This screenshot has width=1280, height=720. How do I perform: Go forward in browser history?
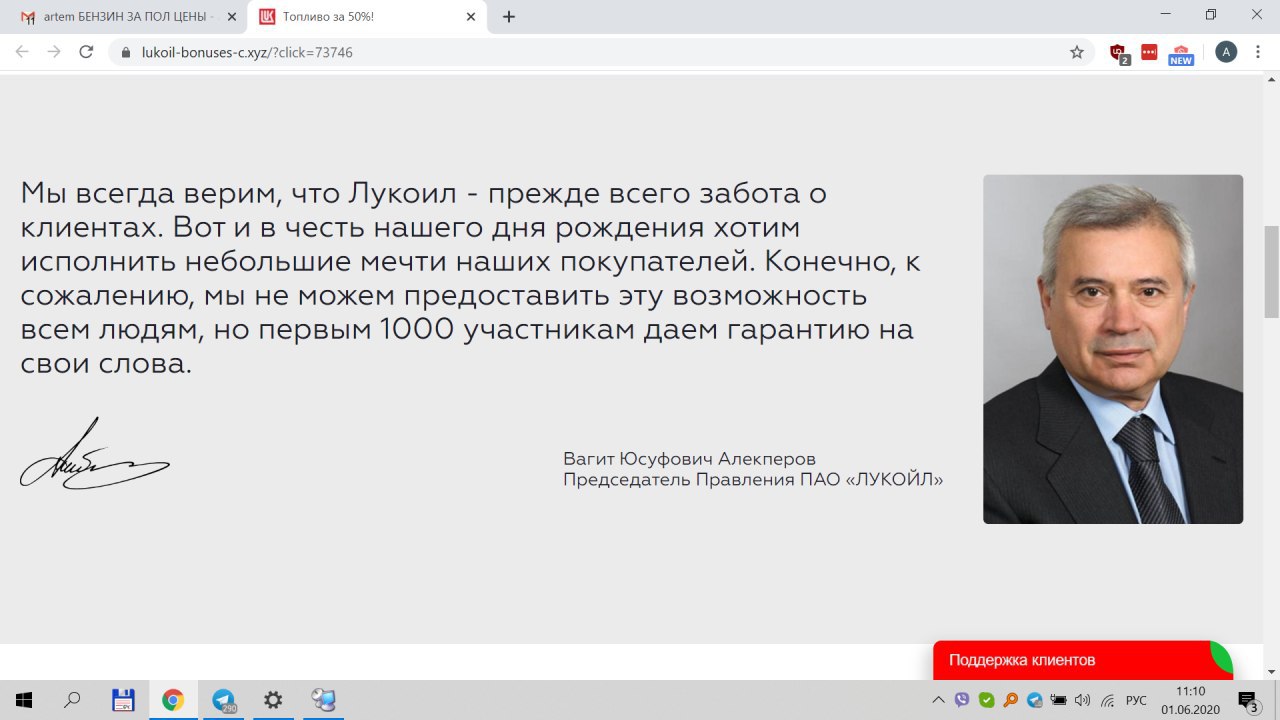click(x=54, y=52)
